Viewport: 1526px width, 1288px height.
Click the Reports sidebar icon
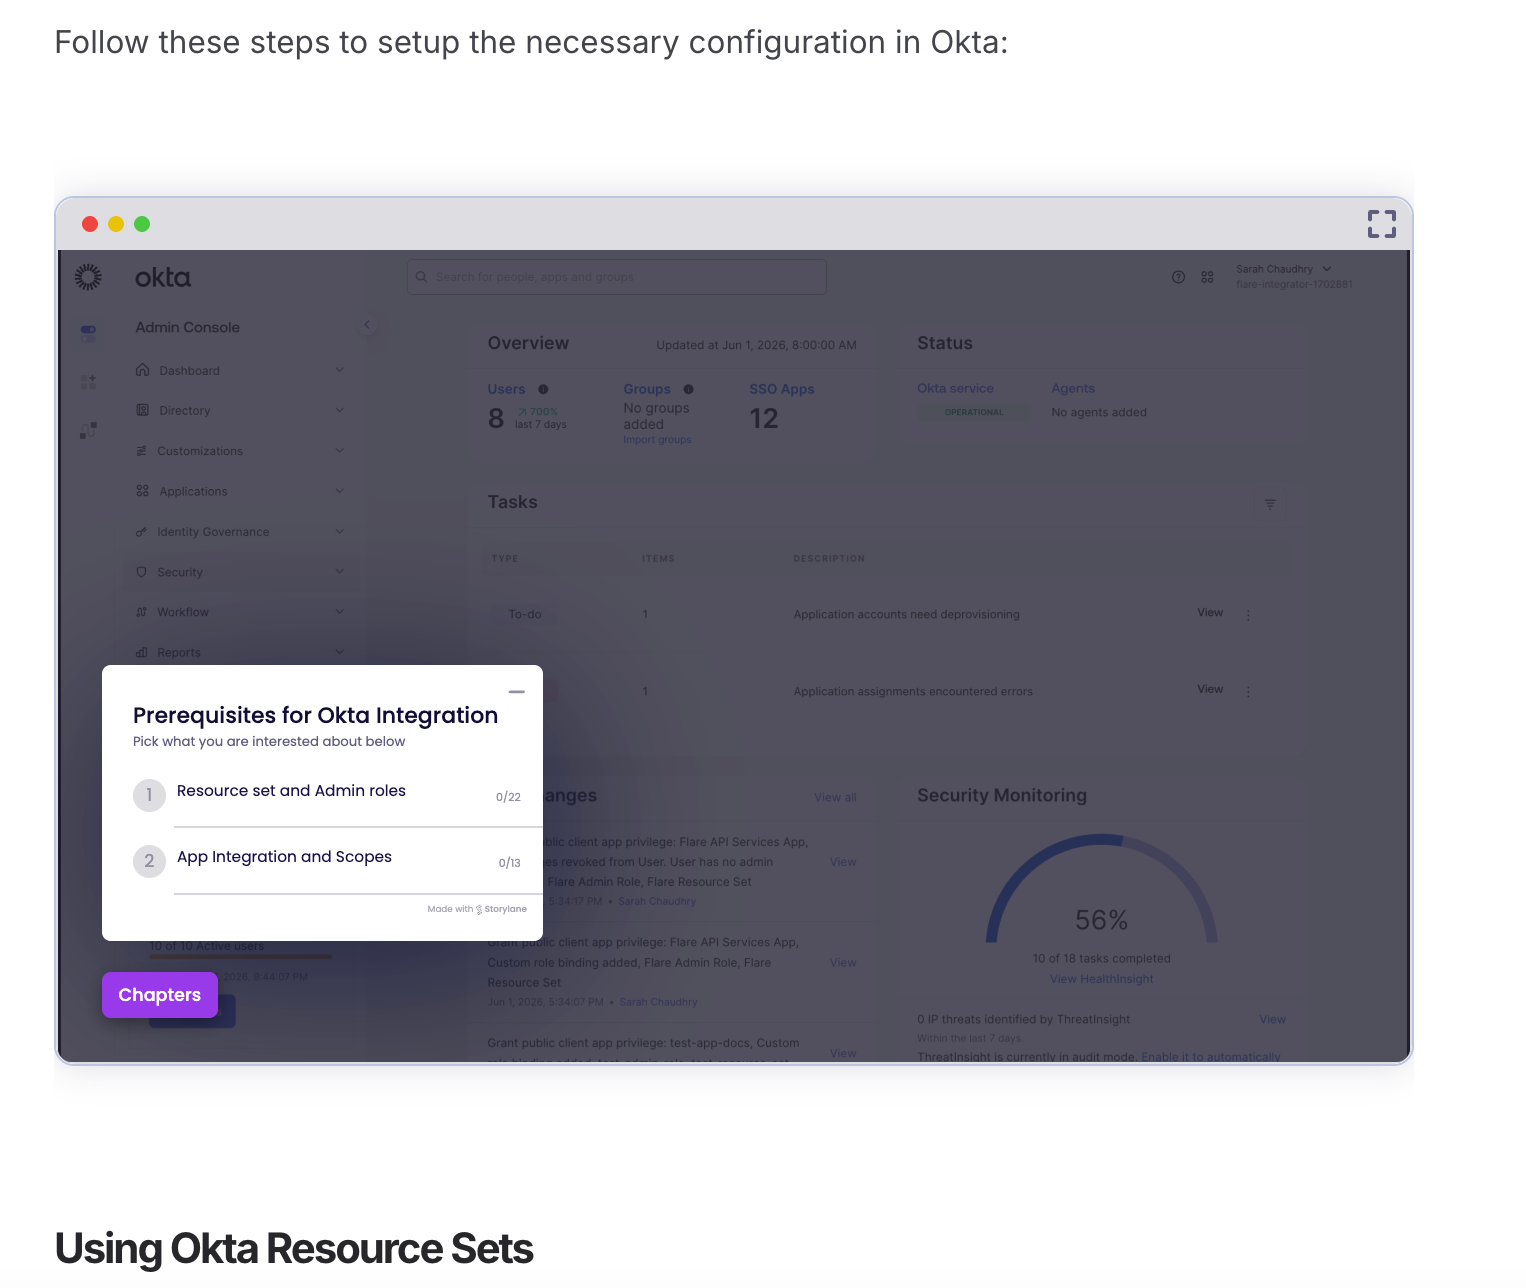[141, 652]
